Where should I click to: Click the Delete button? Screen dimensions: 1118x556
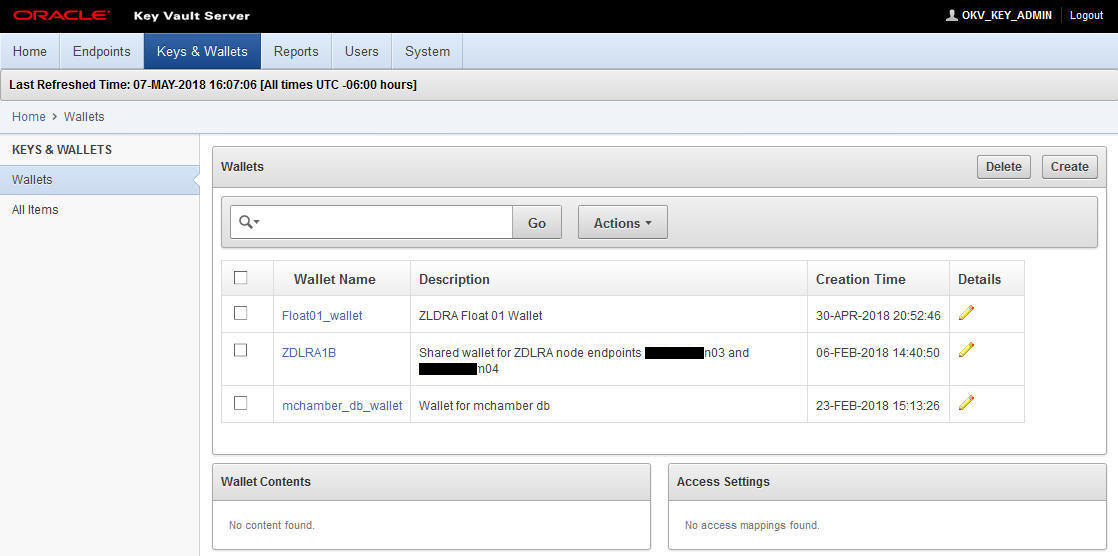pyautogui.click(x=1003, y=167)
